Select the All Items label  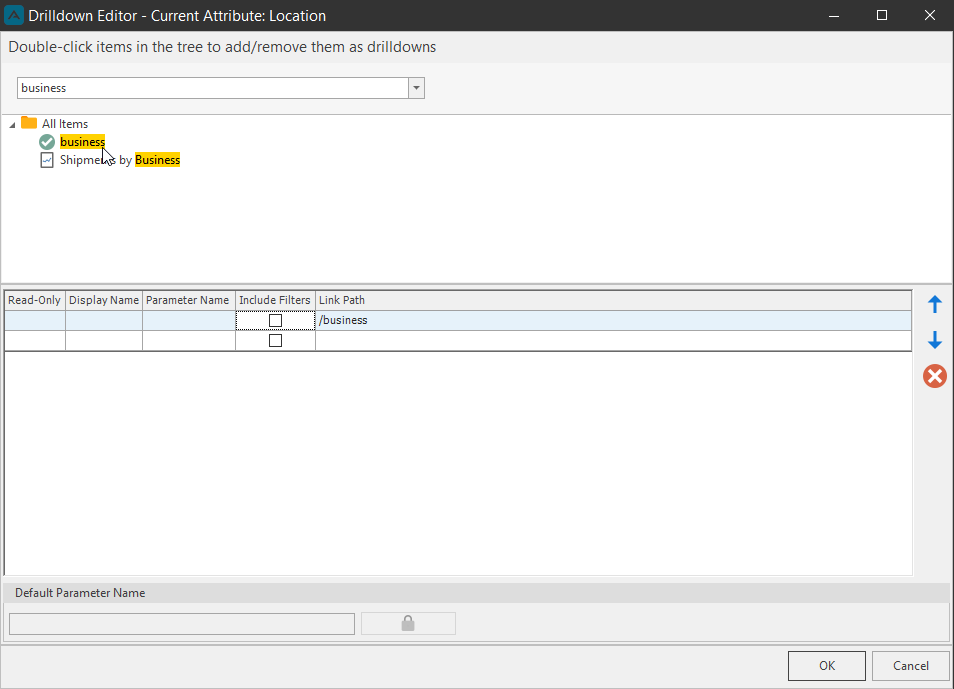click(64, 124)
